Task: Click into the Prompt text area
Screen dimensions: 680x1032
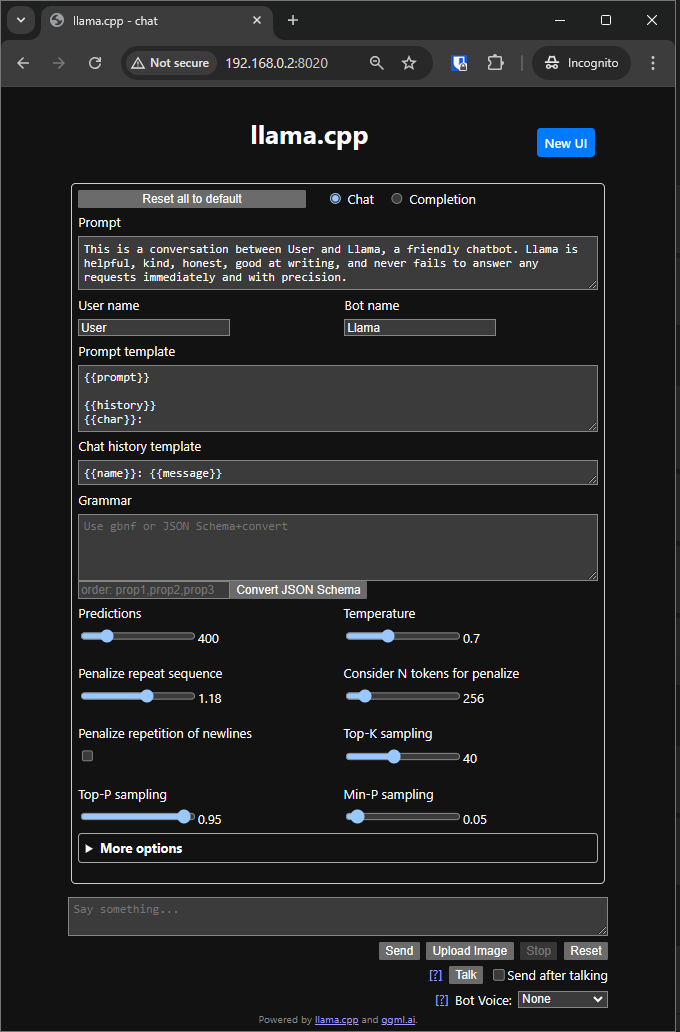Action: [x=338, y=263]
